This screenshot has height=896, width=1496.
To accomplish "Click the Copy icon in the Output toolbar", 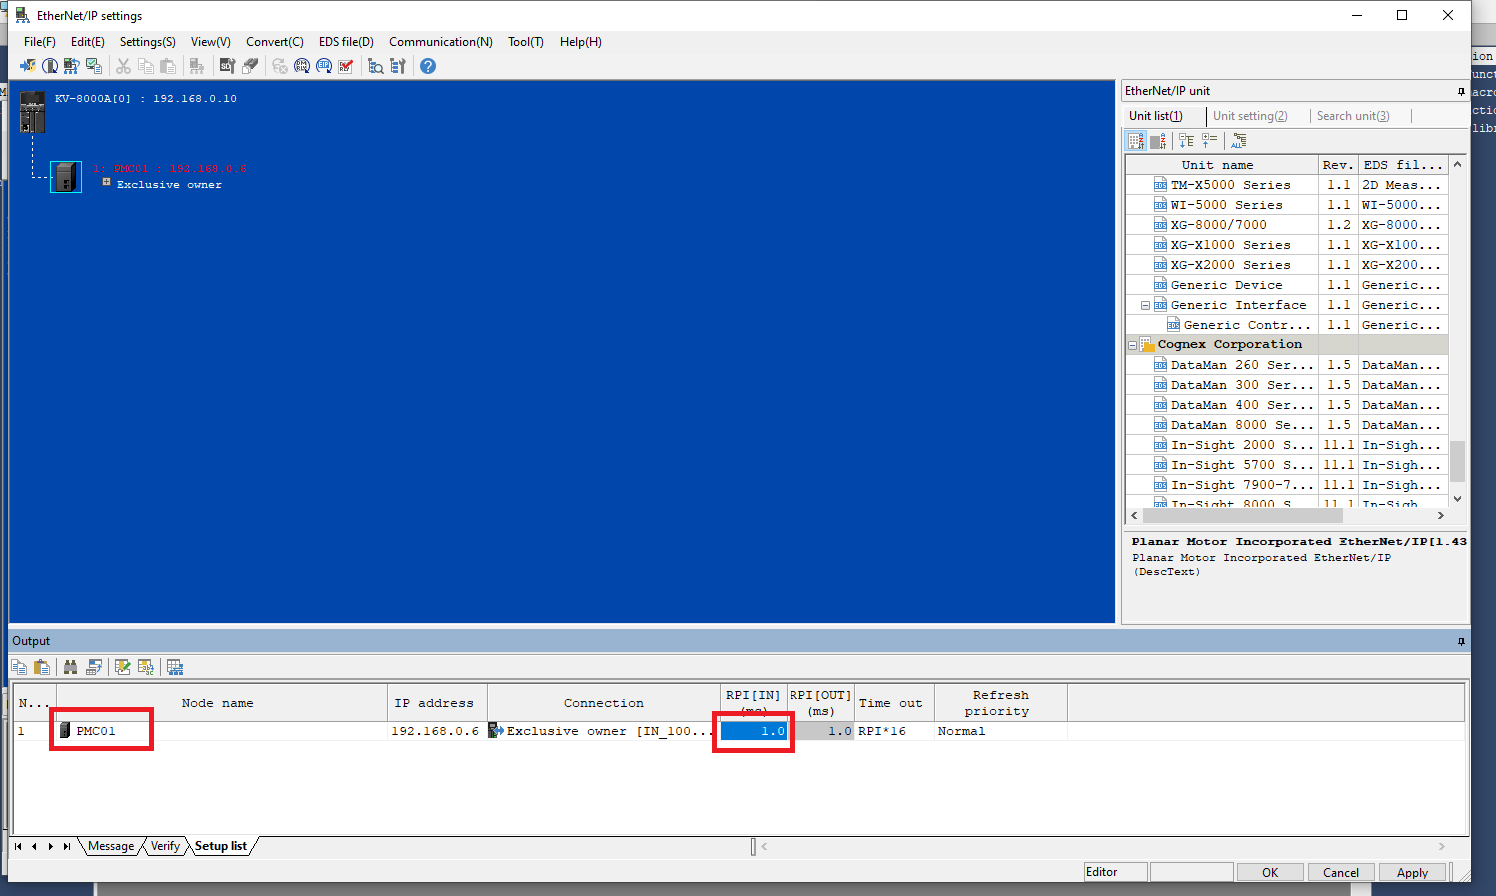I will [x=19, y=667].
